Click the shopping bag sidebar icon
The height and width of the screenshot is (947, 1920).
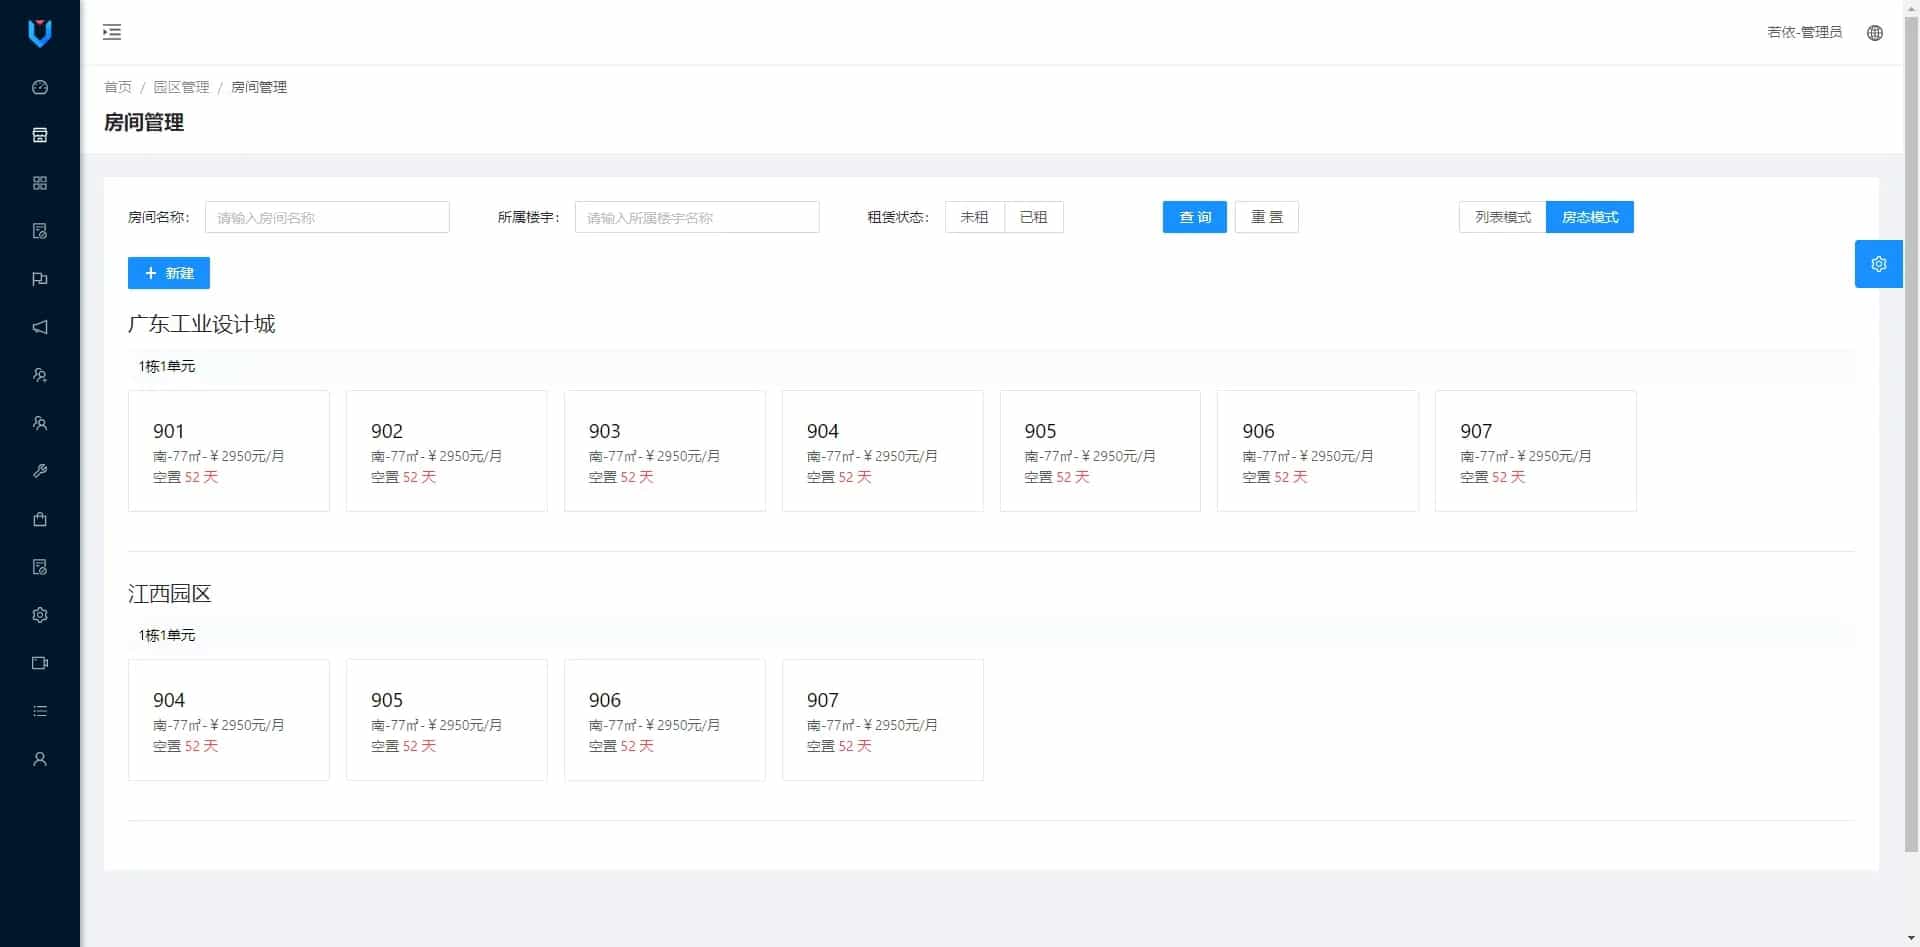(40, 519)
